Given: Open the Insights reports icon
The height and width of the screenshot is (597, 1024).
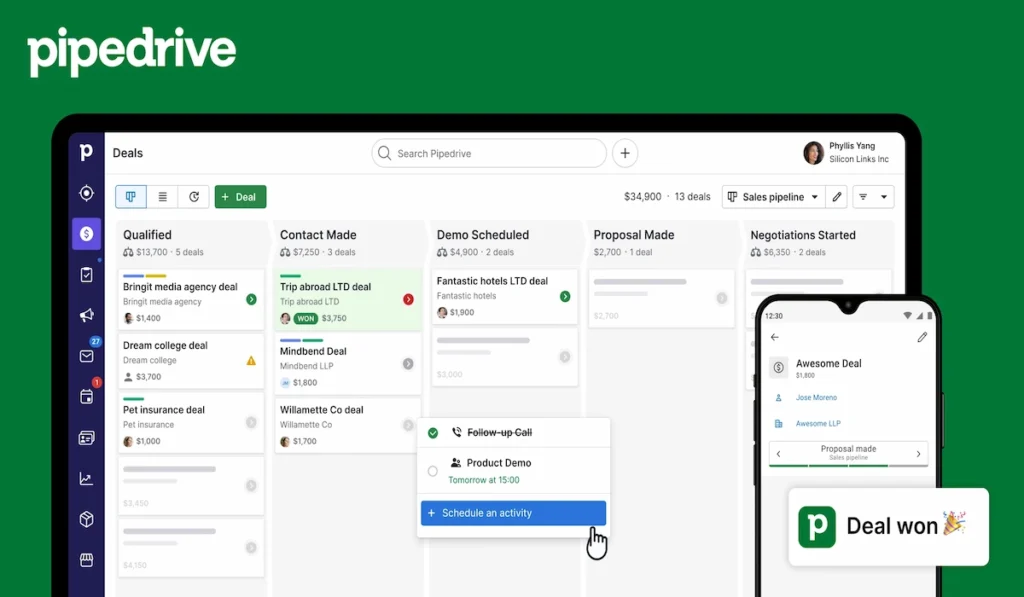Looking at the screenshot, I should click(x=86, y=478).
